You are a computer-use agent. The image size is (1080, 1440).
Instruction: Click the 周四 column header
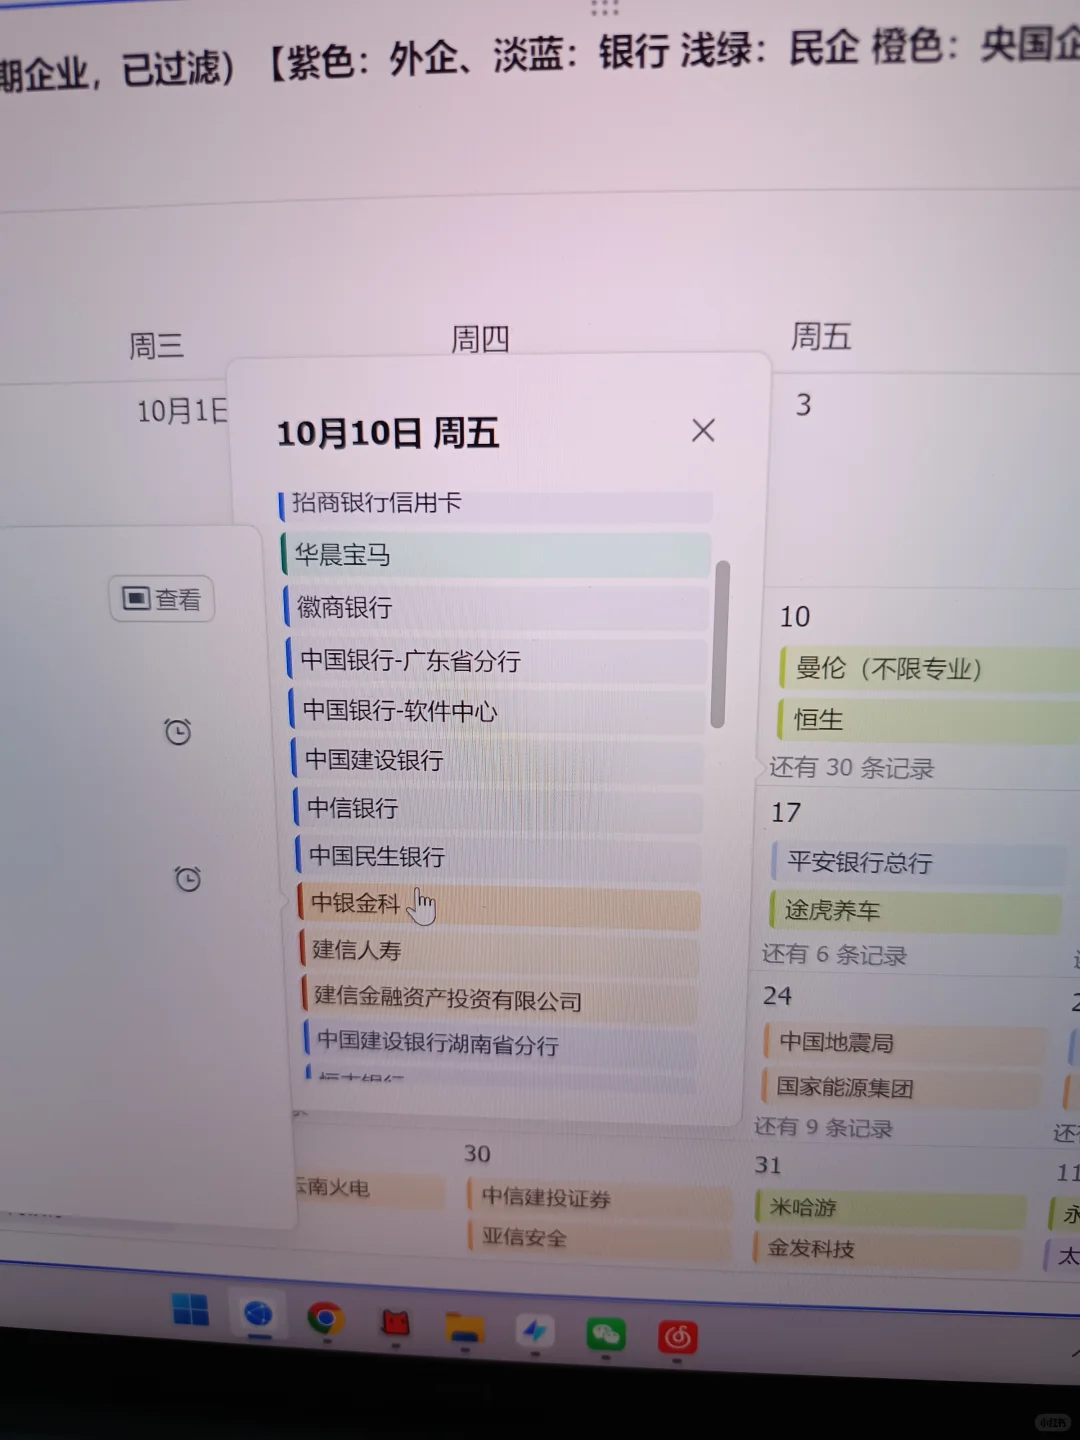pyautogui.click(x=480, y=340)
